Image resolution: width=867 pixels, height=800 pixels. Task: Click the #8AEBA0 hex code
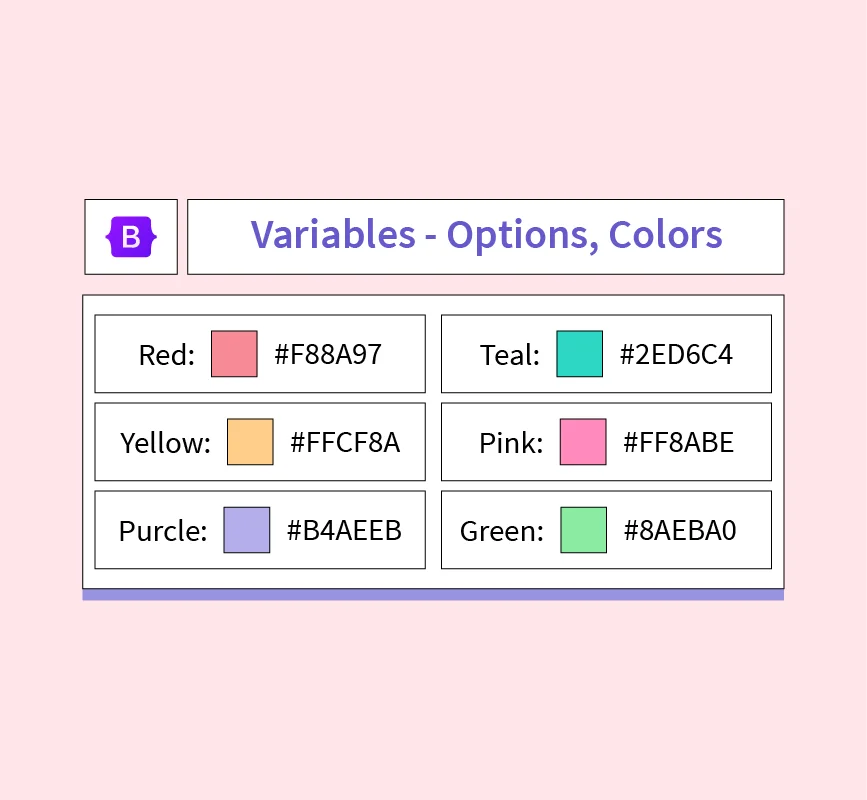[680, 530]
